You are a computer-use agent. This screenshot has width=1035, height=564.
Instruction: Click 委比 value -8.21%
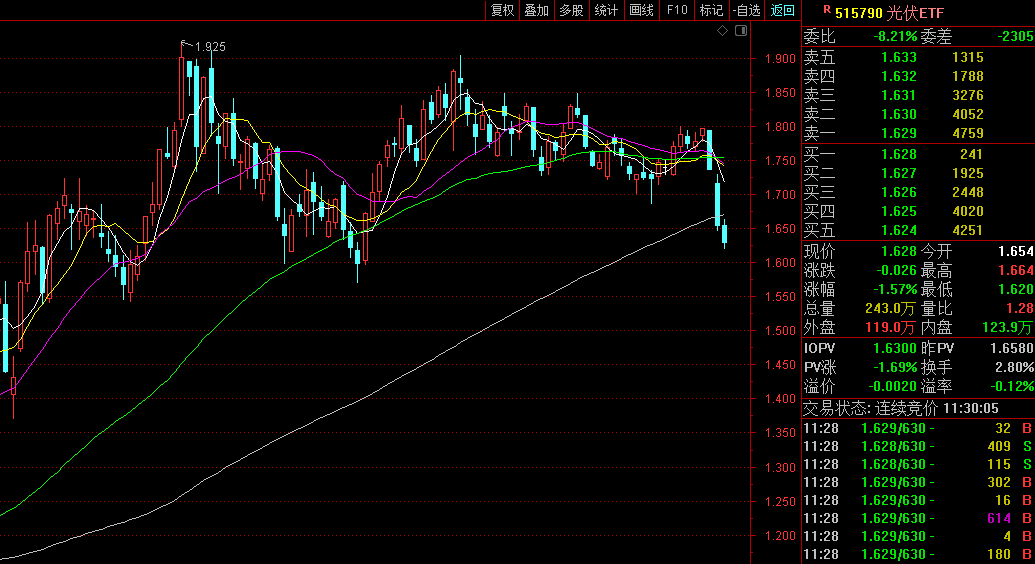(895, 36)
